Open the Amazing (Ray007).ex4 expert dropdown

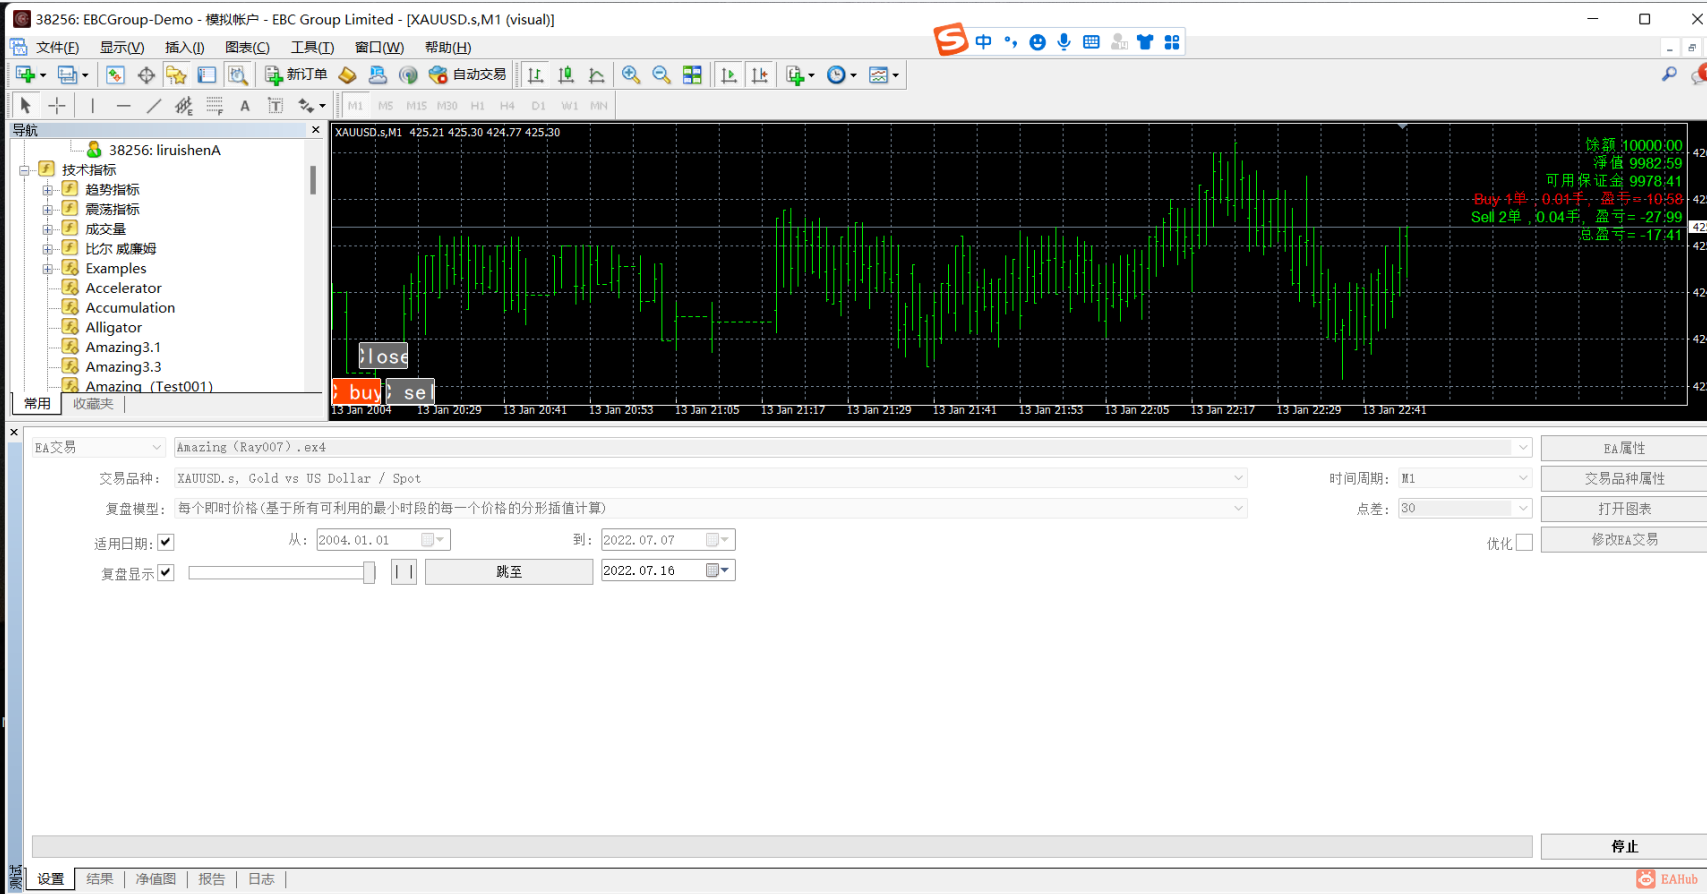click(853, 447)
